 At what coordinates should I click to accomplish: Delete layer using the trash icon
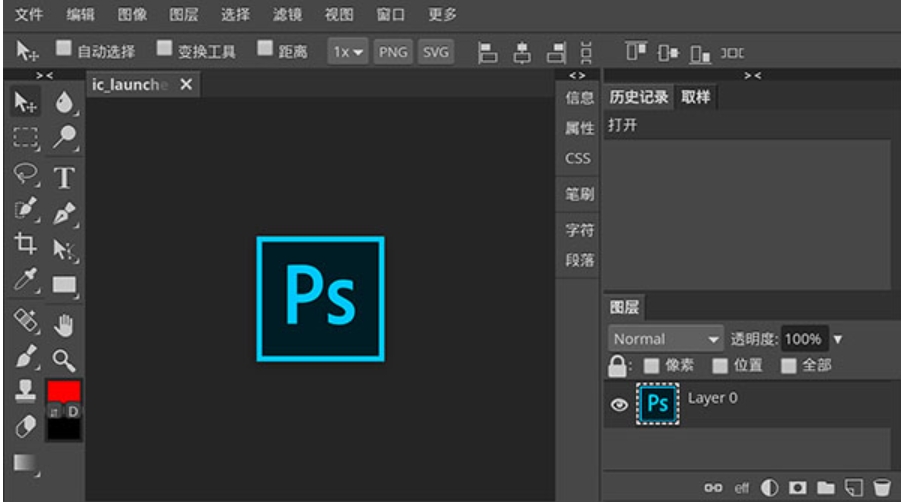click(x=881, y=487)
